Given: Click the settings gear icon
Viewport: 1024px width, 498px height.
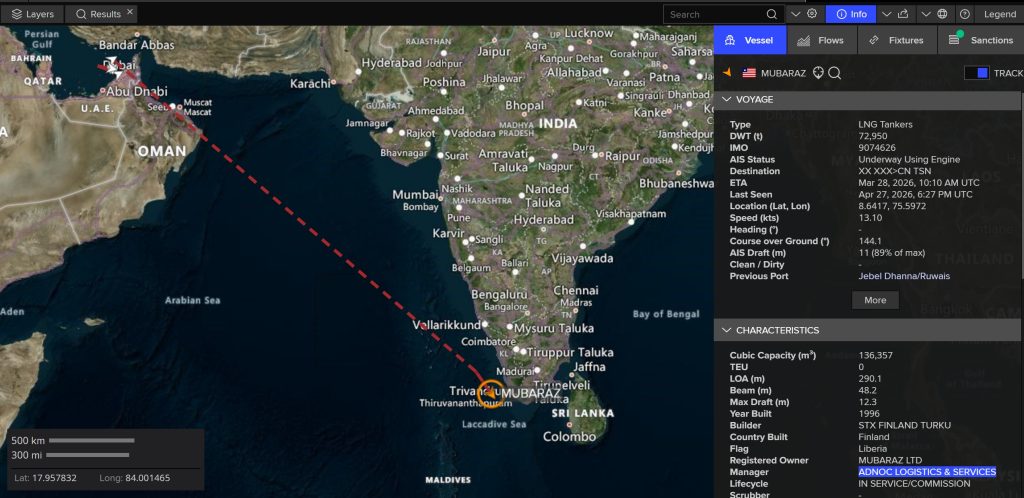Looking at the screenshot, I should coord(812,14).
